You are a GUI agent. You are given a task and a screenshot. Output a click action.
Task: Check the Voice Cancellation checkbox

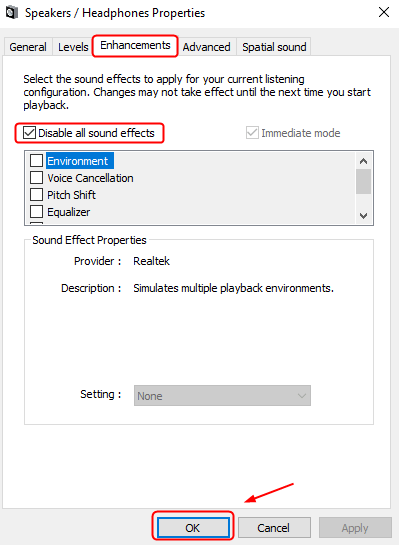(36, 178)
